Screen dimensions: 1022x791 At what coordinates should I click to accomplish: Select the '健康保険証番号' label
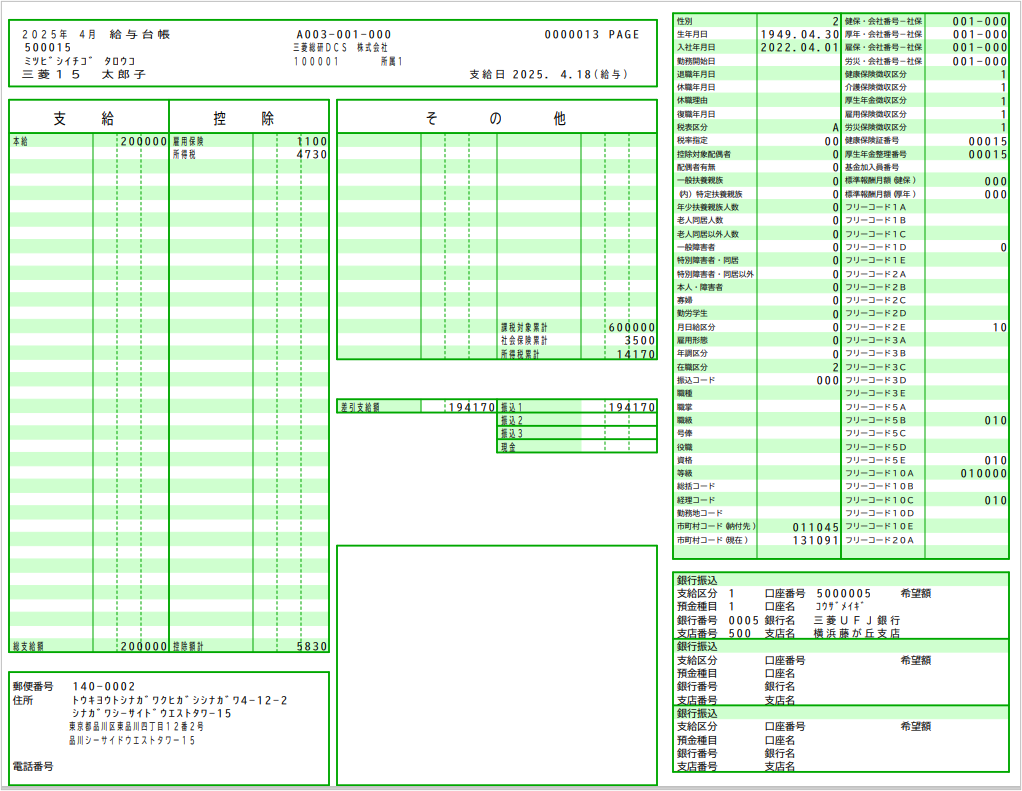click(x=872, y=141)
